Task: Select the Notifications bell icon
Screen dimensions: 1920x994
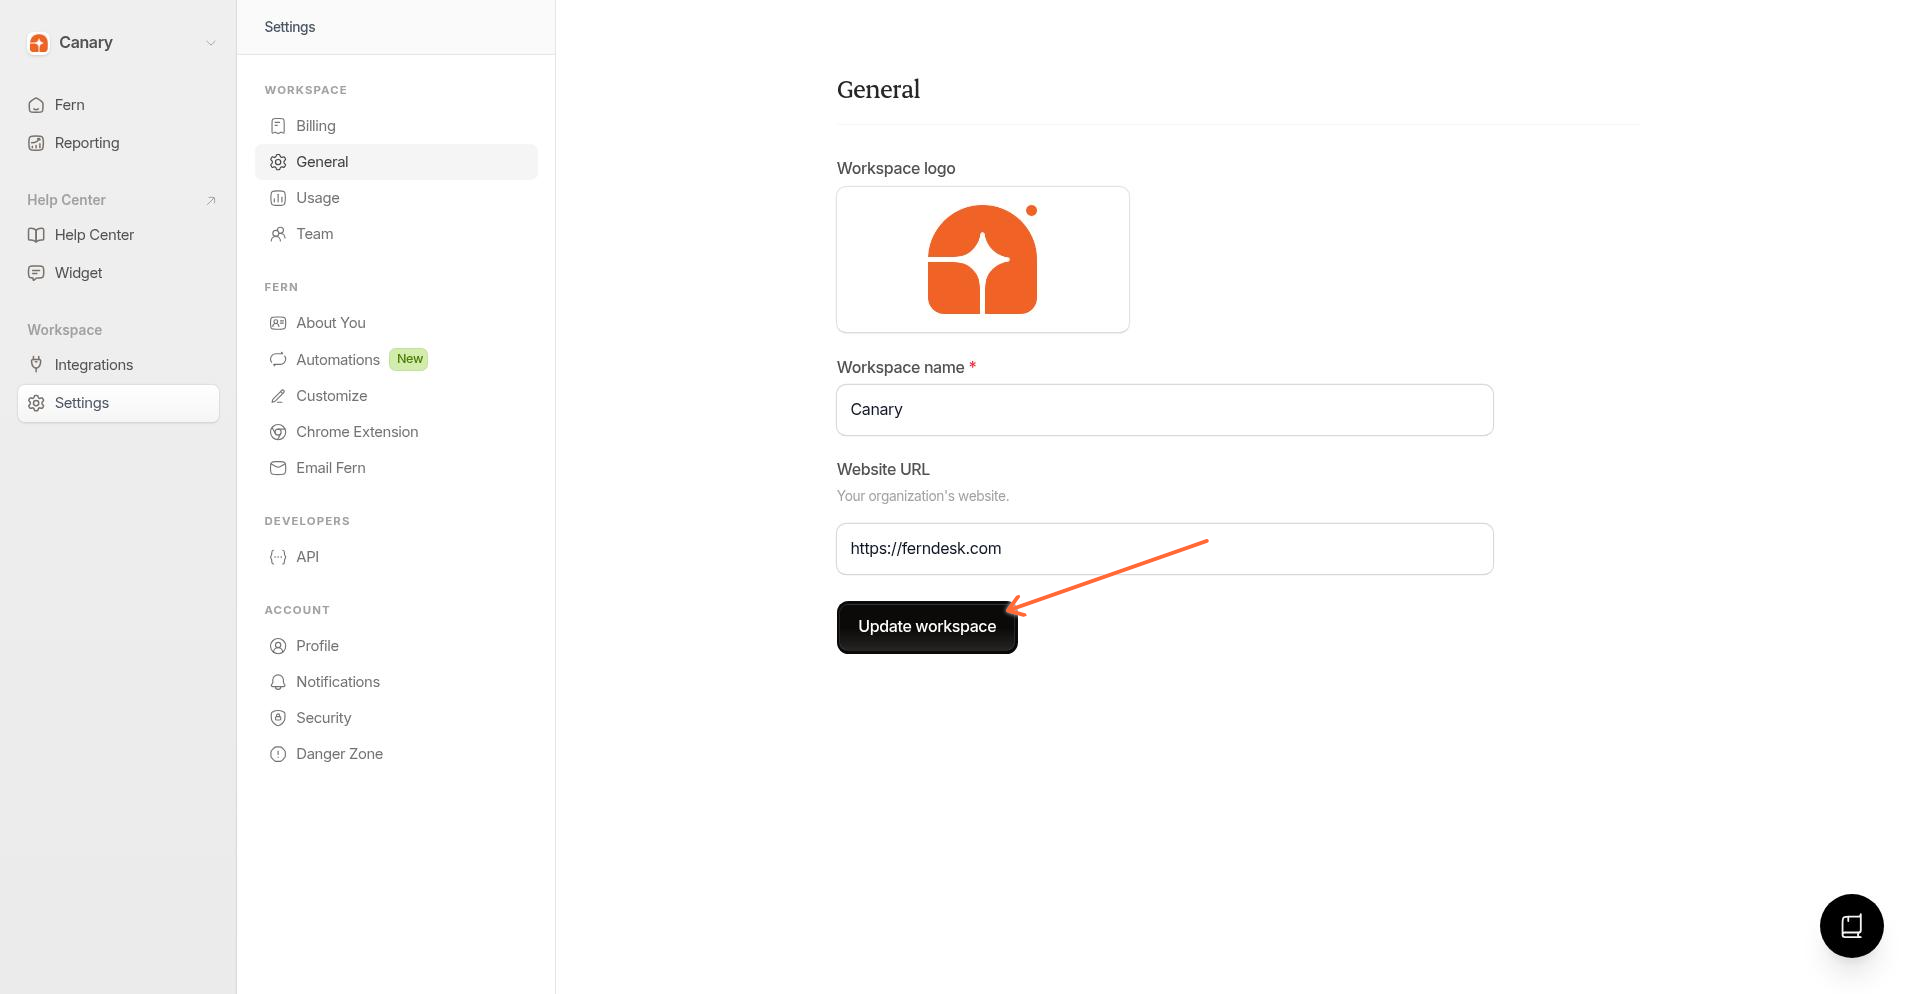Action: pyautogui.click(x=278, y=681)
